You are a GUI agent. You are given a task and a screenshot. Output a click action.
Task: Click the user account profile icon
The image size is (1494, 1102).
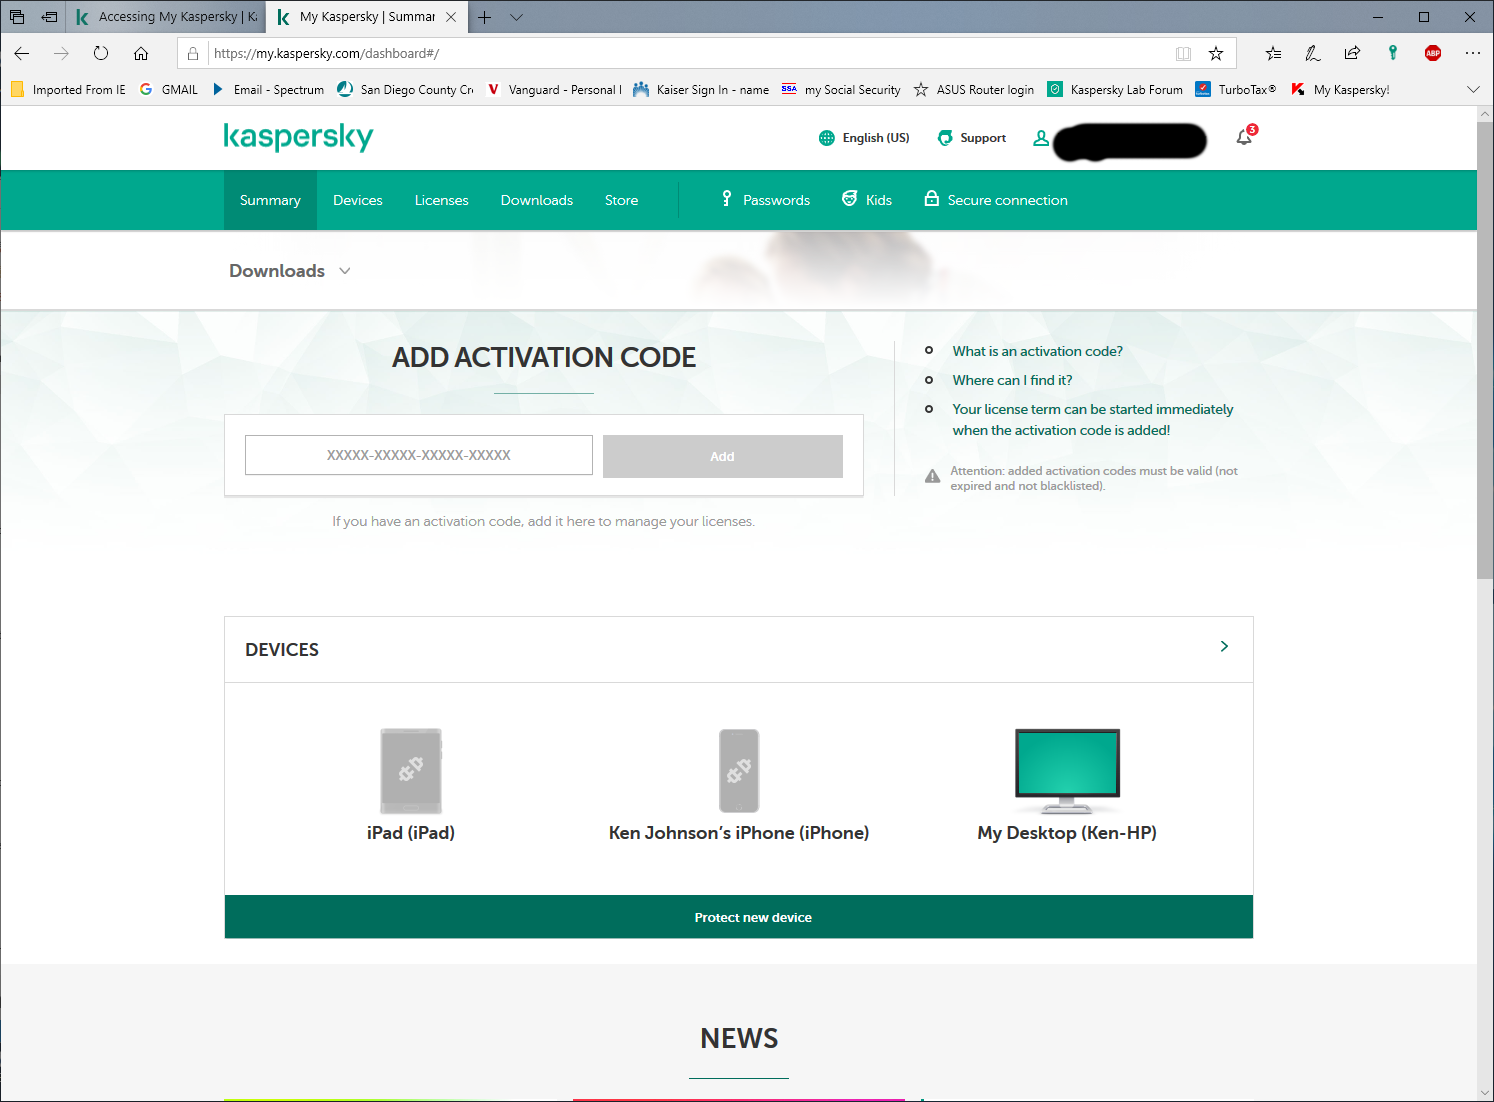(x=1041, y=138)
